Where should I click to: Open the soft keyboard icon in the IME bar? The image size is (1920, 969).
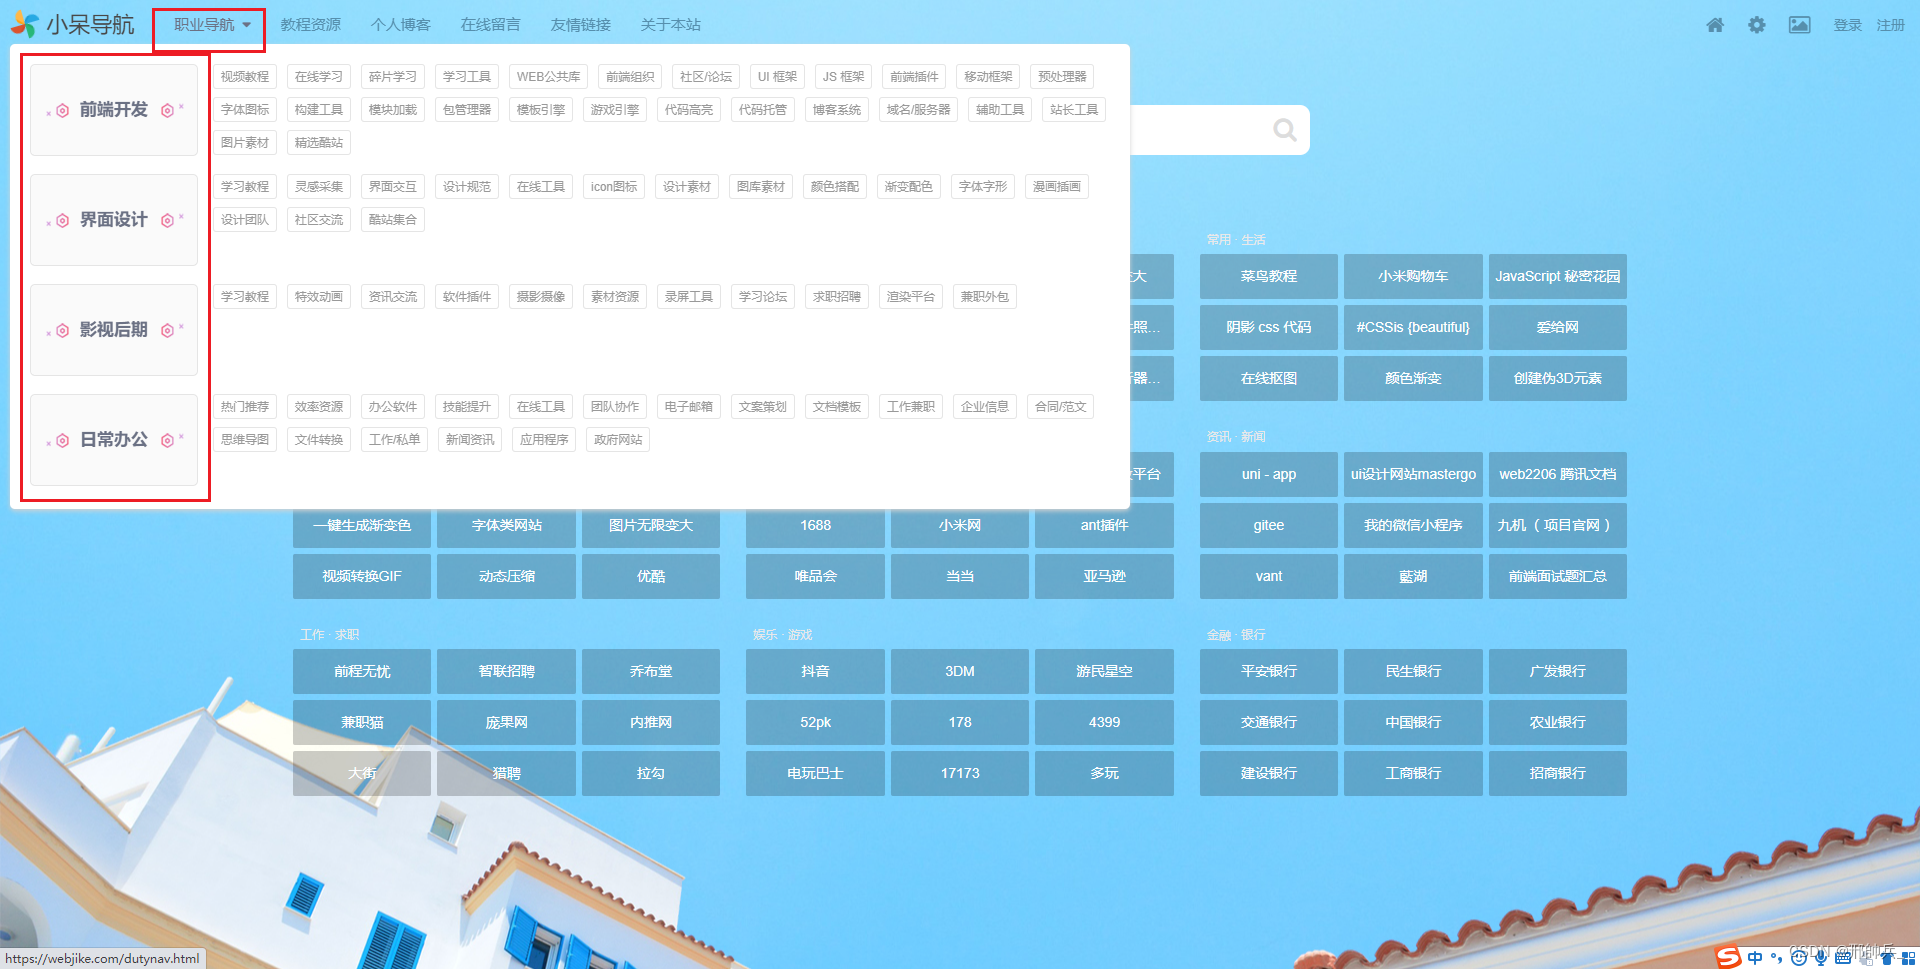pos(1843,958)
